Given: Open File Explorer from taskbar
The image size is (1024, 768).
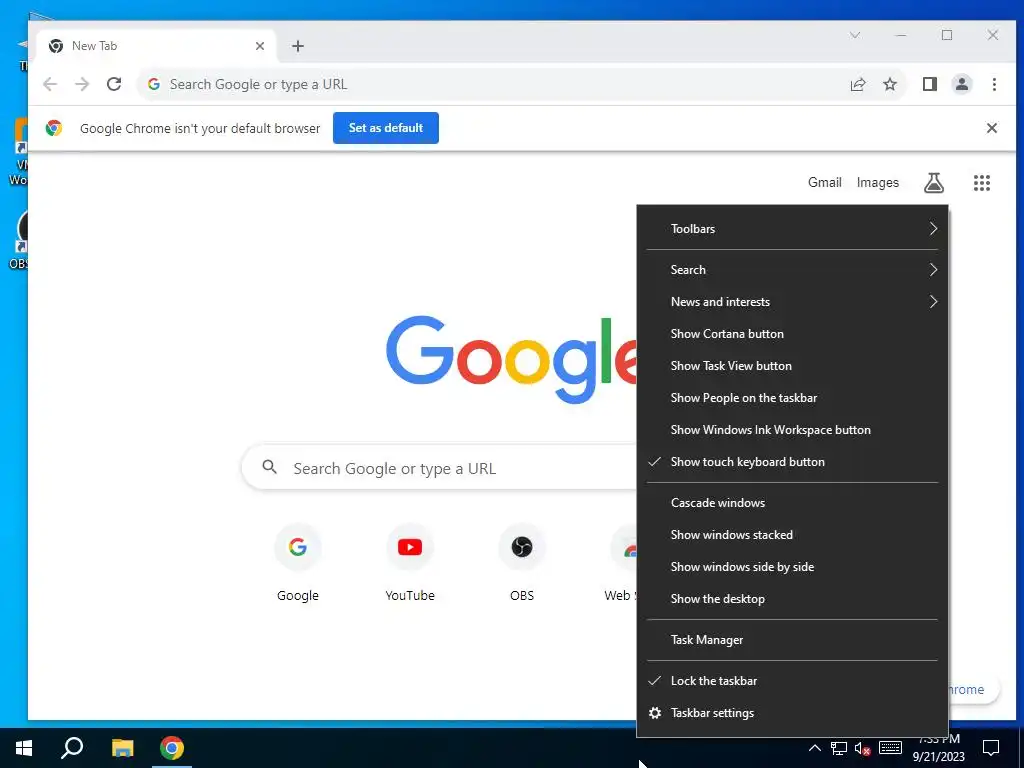Looking at the screenshot, I should pyautogui.click(x=122, y=748).
